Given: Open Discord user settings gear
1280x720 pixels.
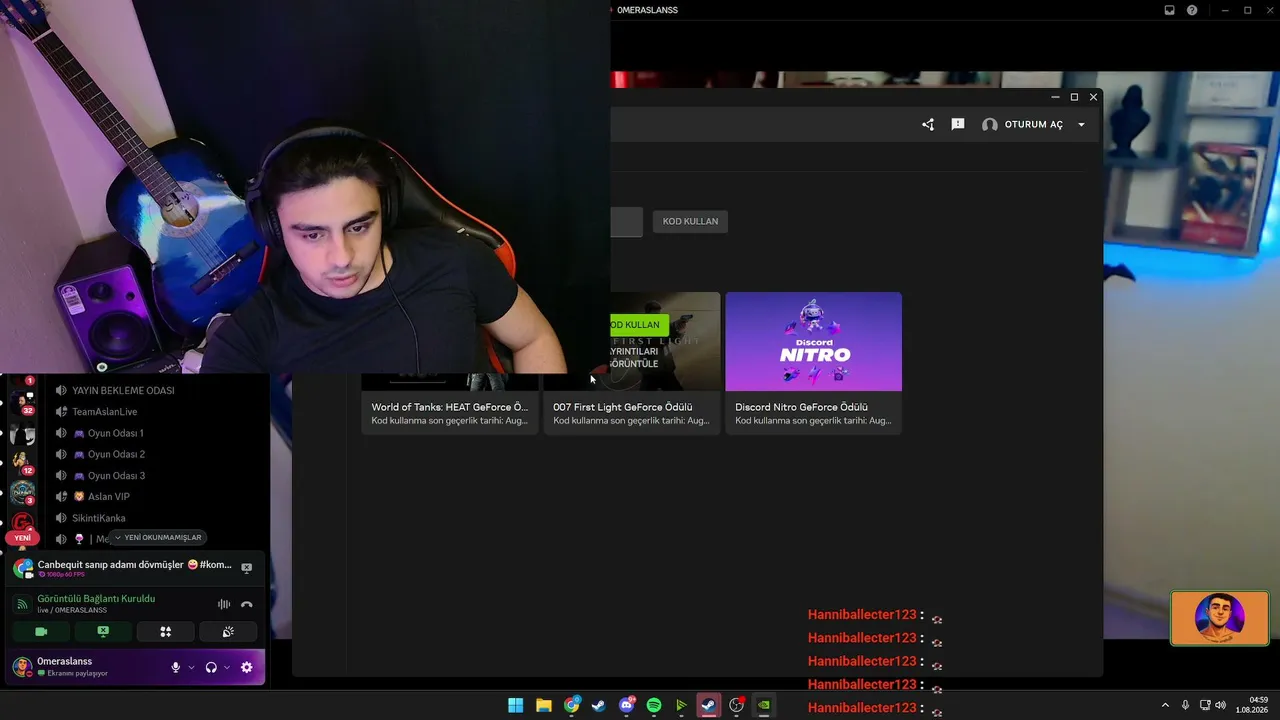Looking at the screenshot, I should (x=247, y=668).
